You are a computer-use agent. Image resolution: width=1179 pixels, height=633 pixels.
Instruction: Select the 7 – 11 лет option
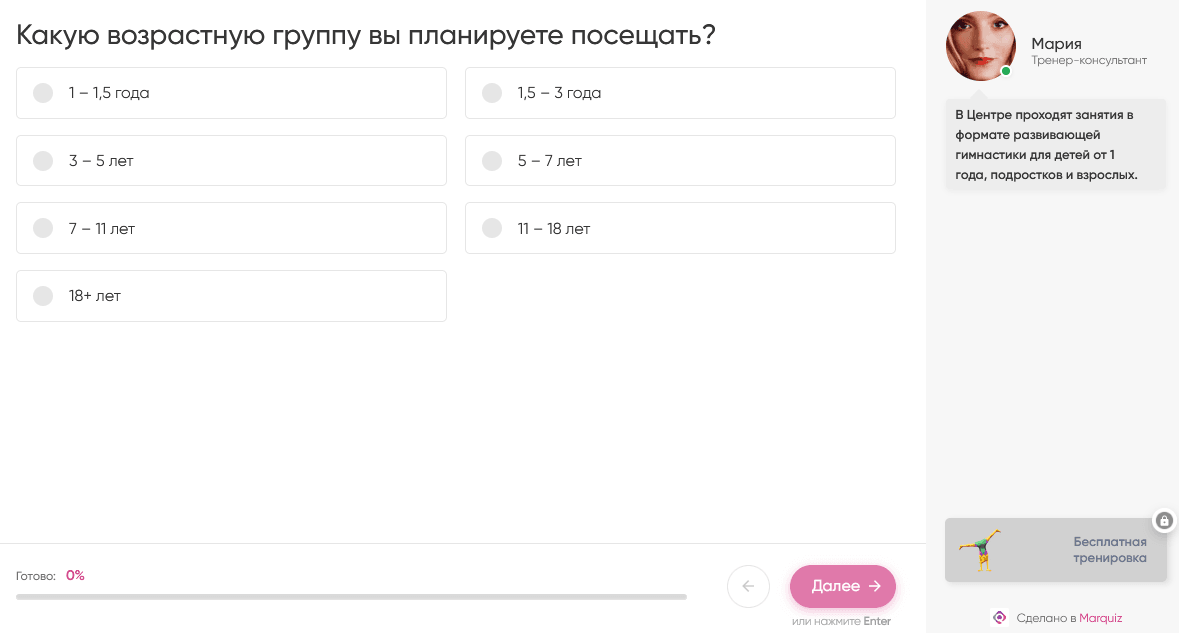(x=43, y=229)
